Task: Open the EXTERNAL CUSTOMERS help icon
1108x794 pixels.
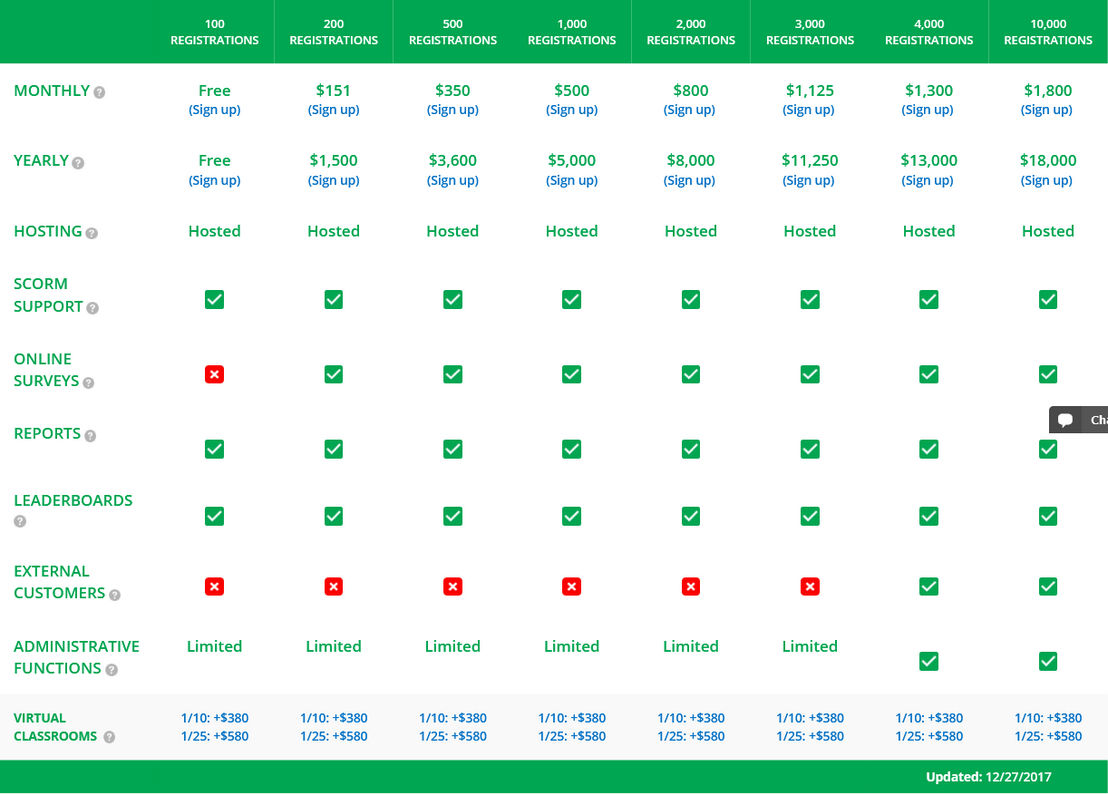Action: 115,596
